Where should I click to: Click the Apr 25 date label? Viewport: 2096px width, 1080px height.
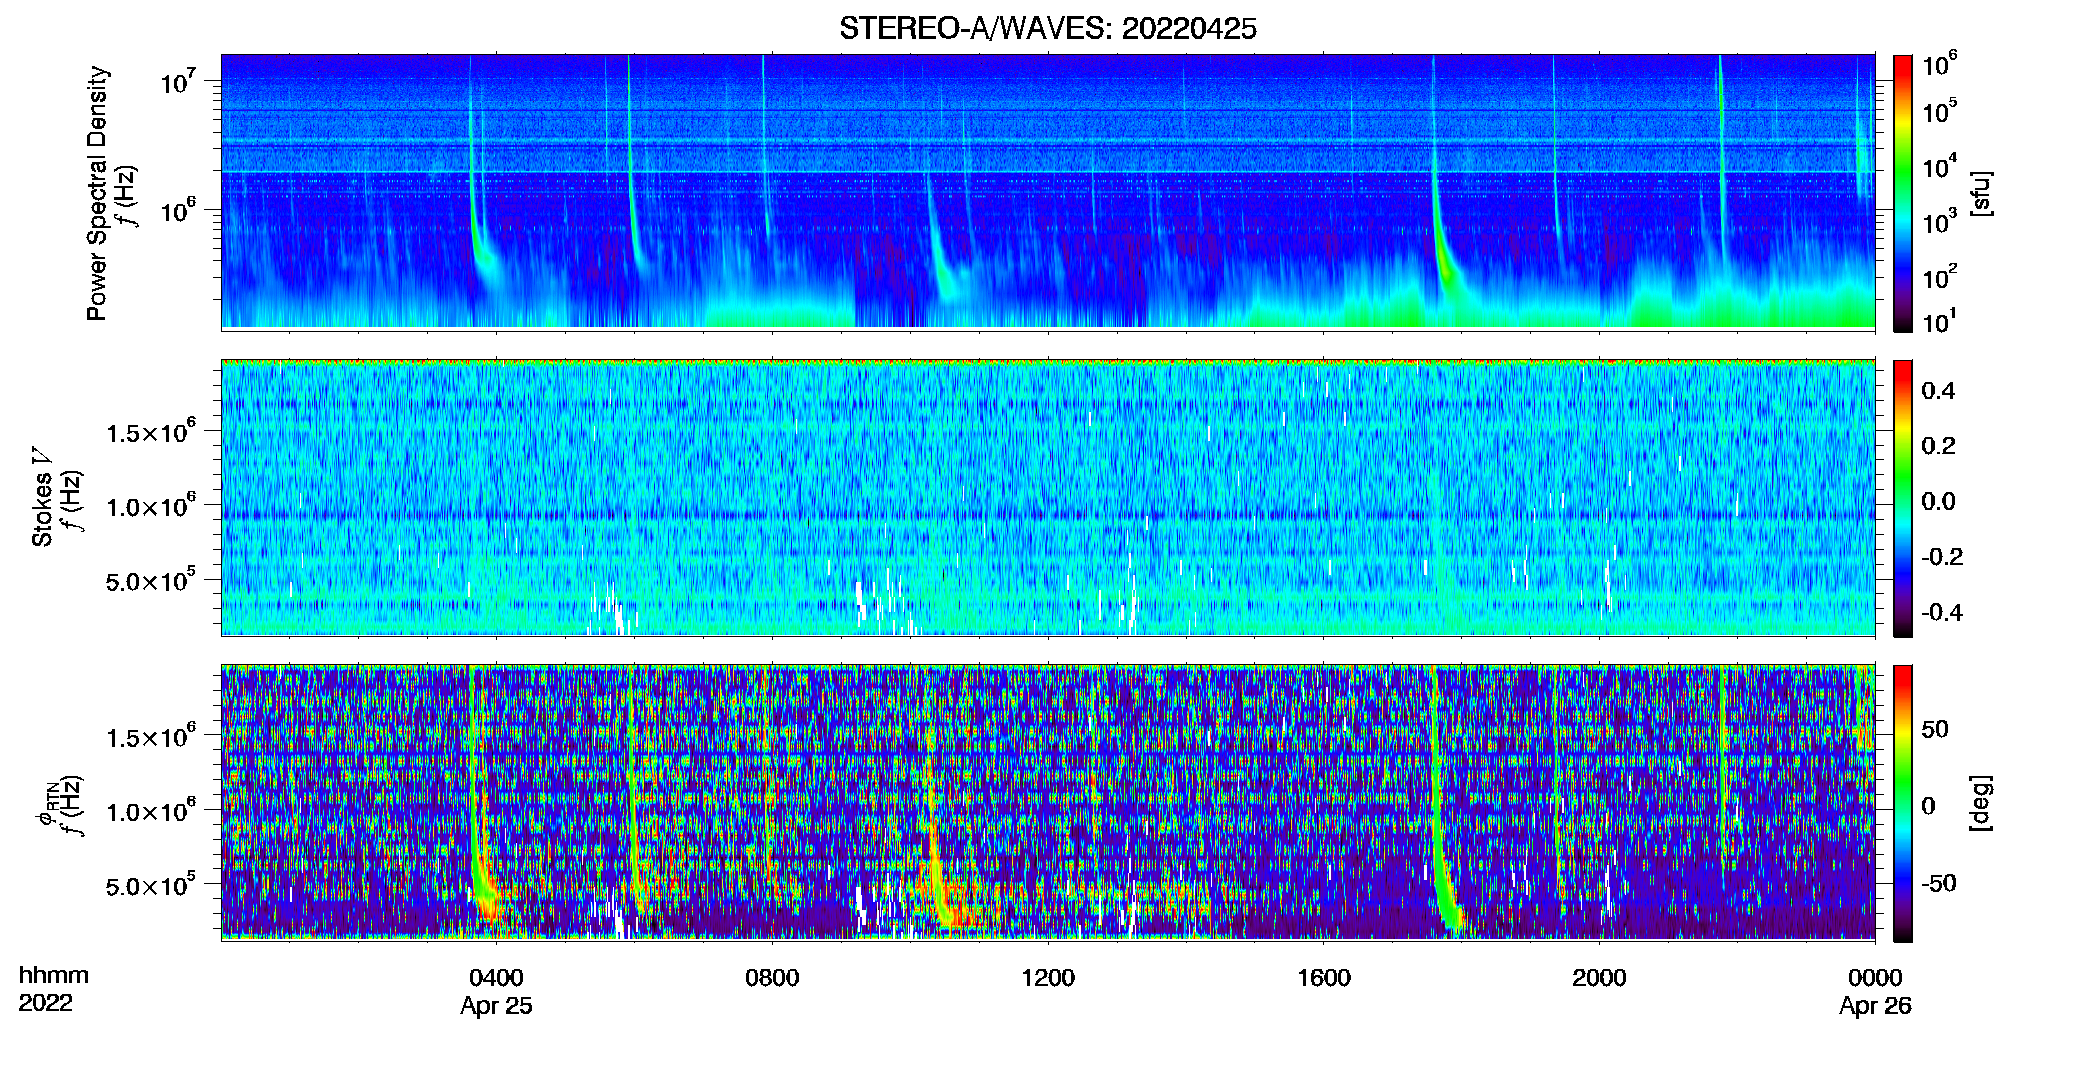[x=496, y=1005]
